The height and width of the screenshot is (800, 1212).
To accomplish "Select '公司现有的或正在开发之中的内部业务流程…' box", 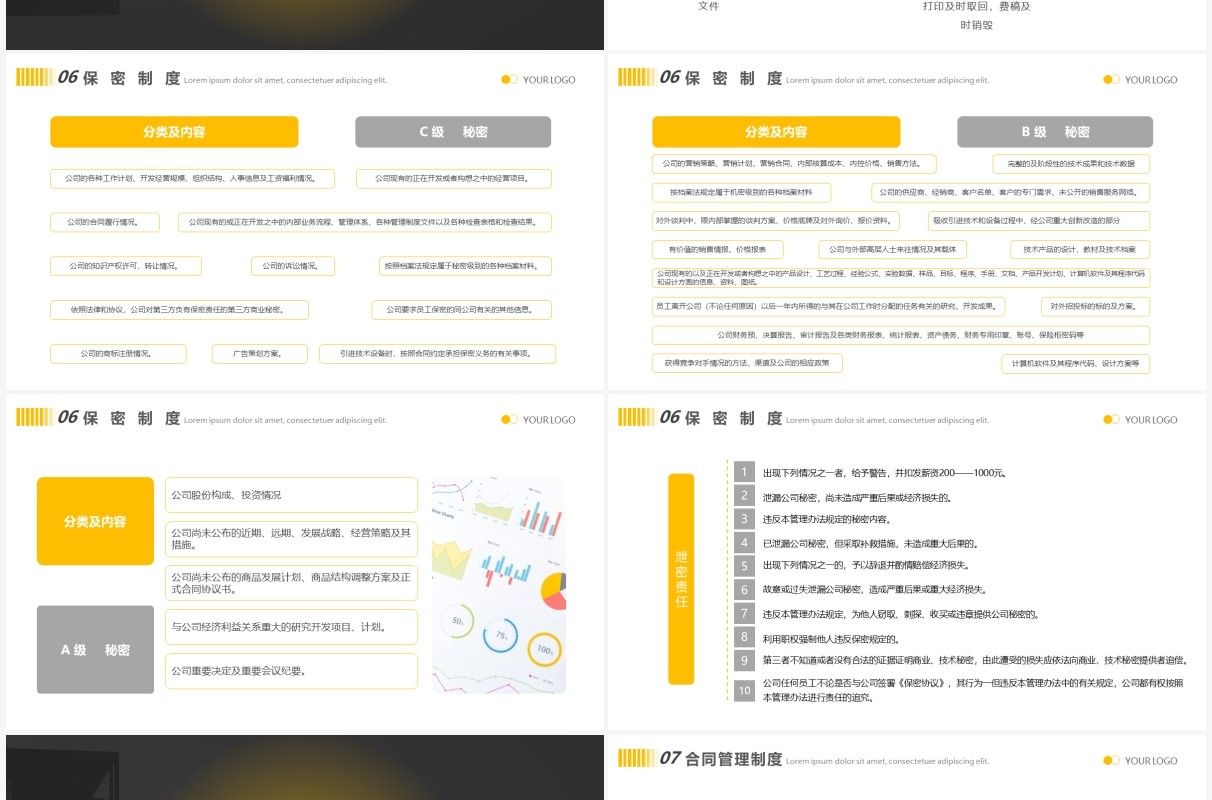I will click(365, 222).
